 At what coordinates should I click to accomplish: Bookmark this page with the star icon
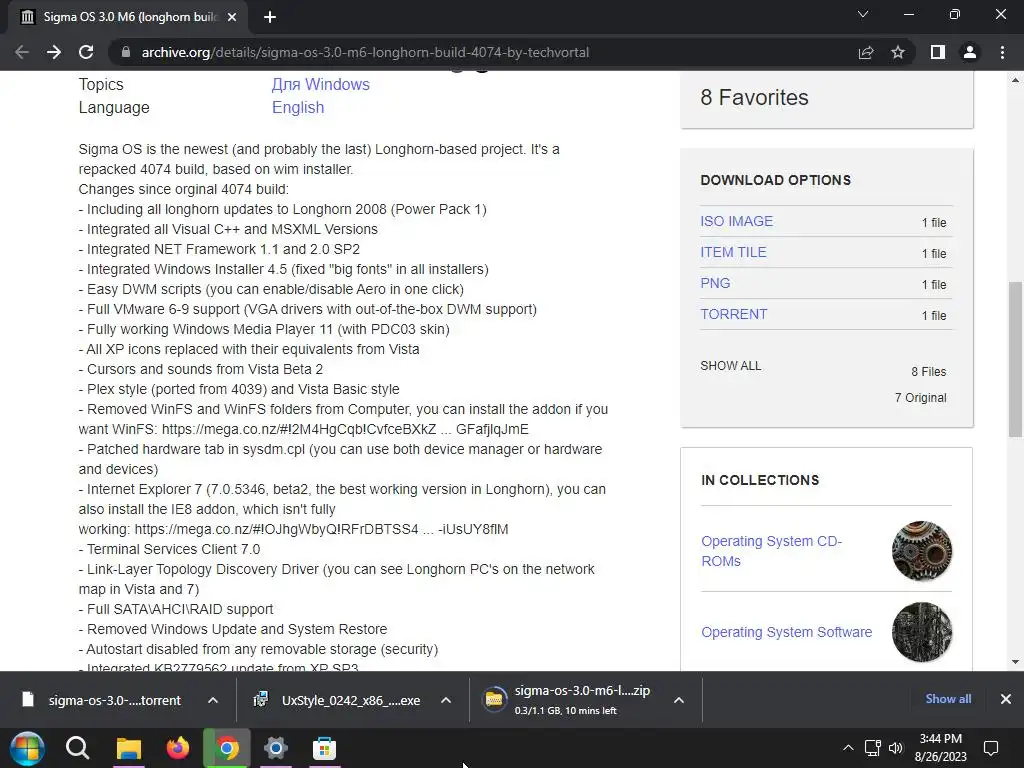(x=898, y=52)
